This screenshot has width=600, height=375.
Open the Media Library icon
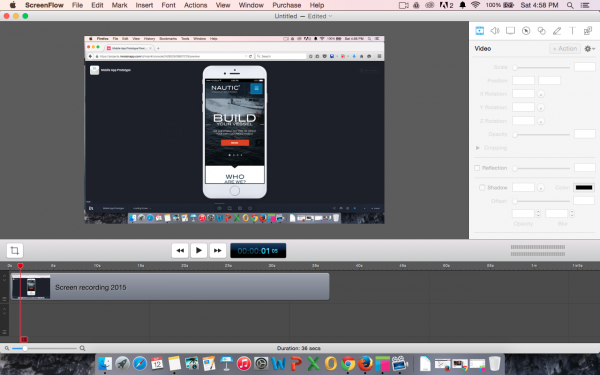click(588, 31)
